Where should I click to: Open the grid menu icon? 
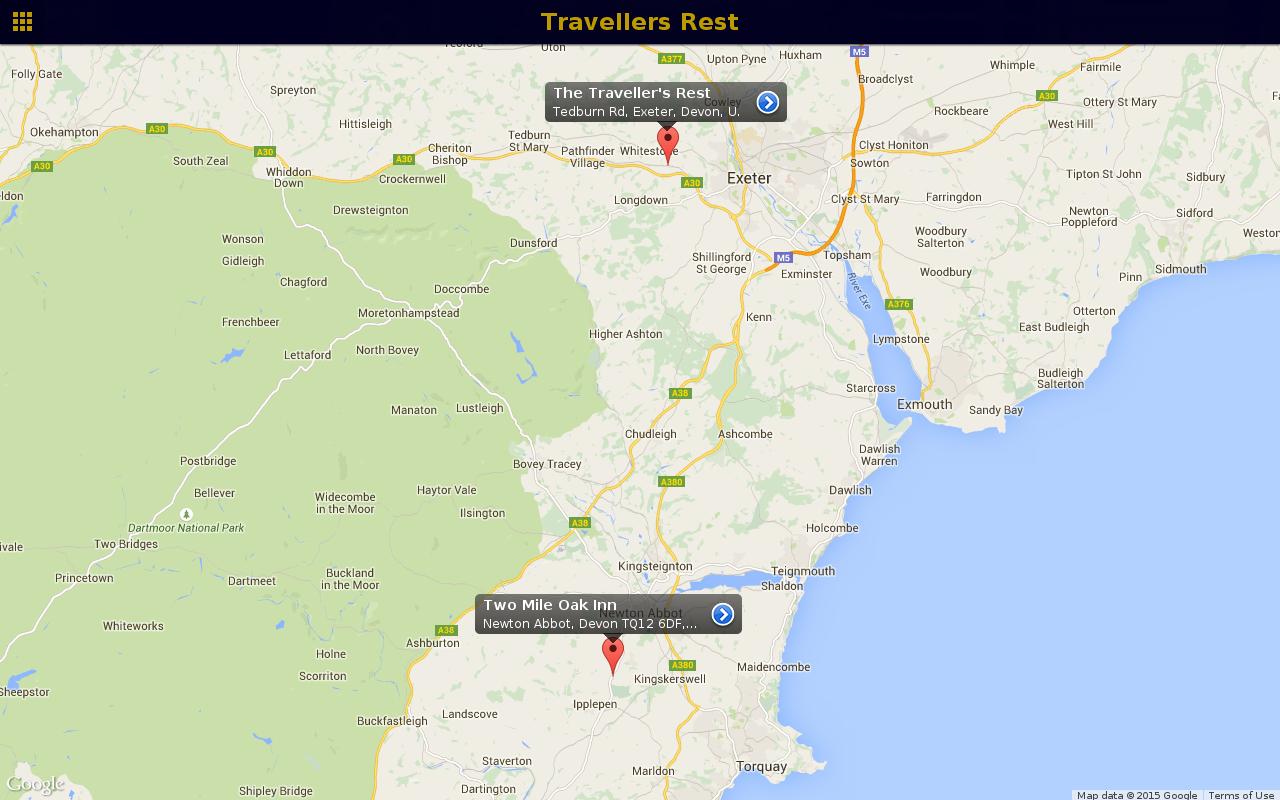point(22,22)
